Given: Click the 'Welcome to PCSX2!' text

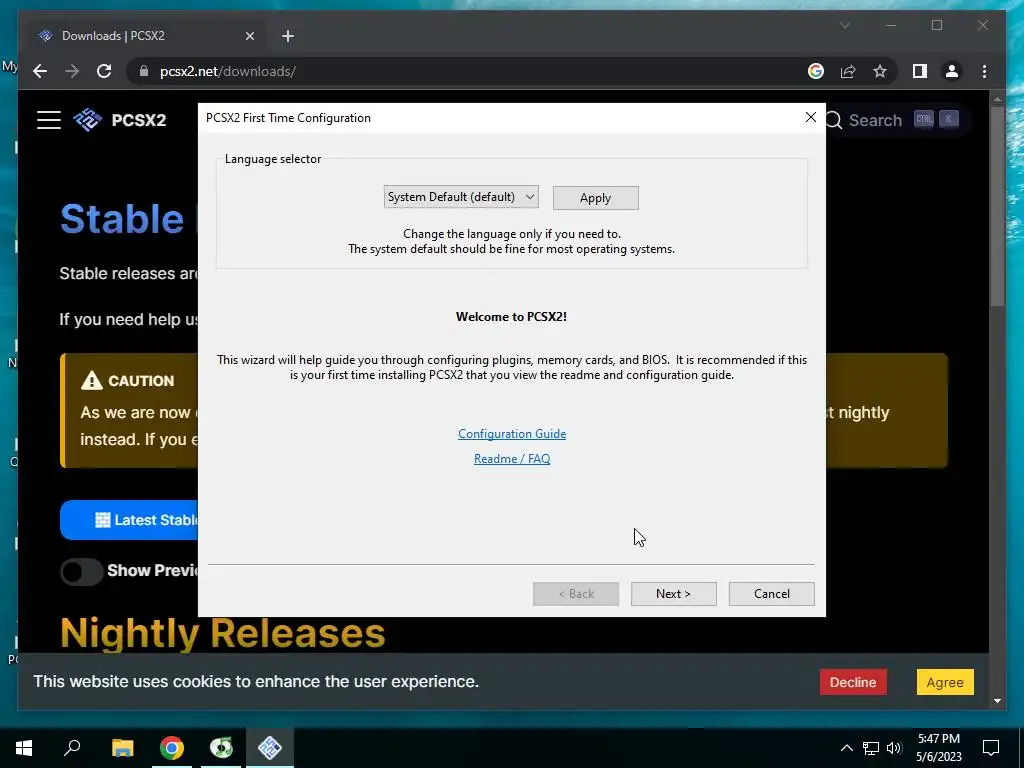Looking at the screenshot, I should pos(511,317).
